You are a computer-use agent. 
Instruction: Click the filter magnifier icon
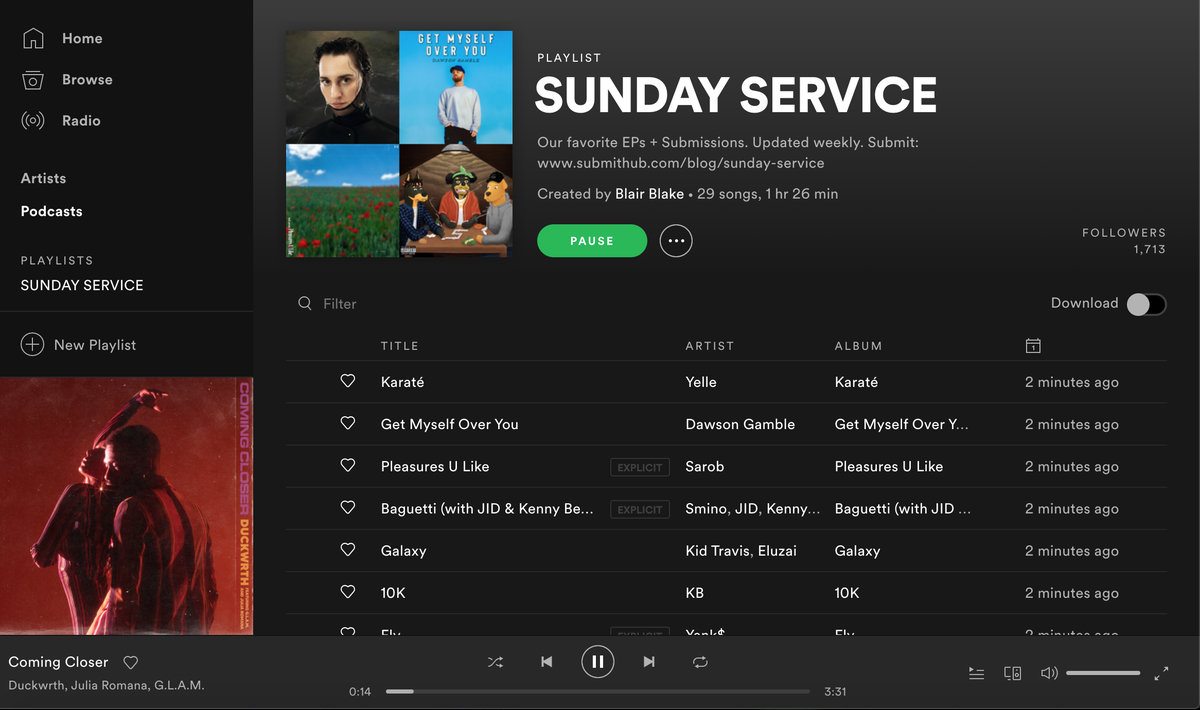pyautogui.click(x=305, y=303)
